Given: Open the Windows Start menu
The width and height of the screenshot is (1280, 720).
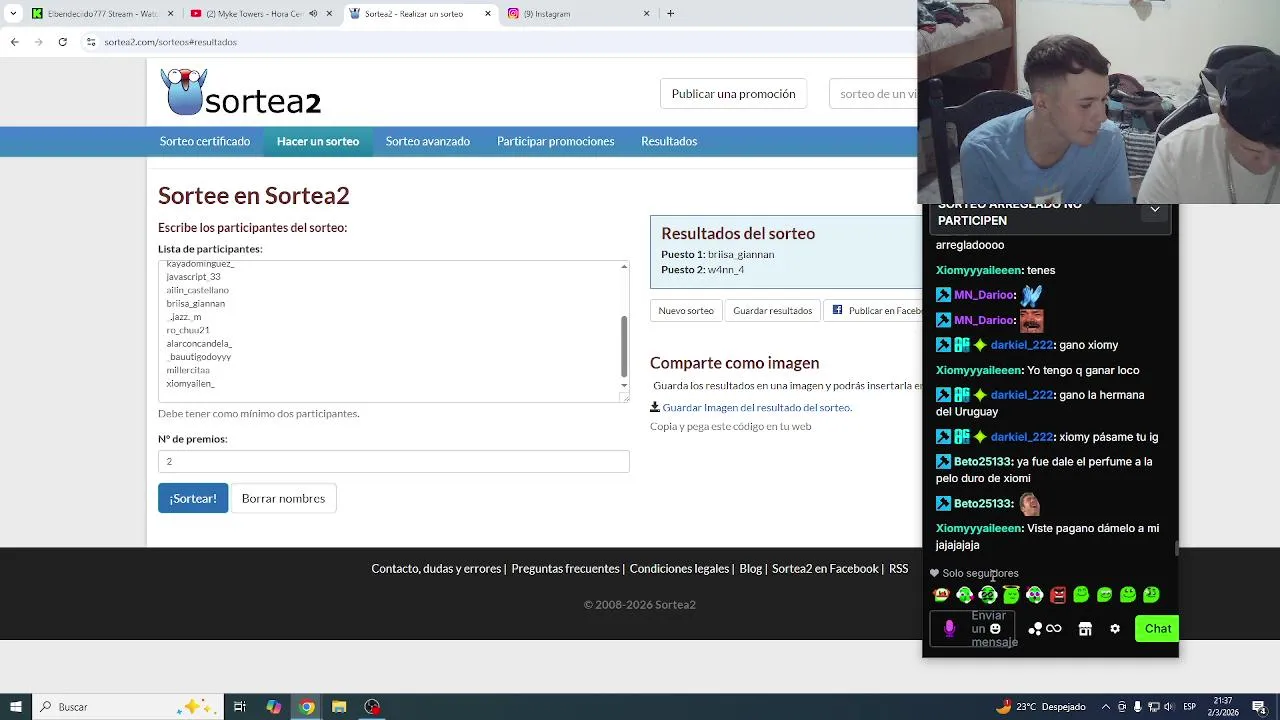Looking at the screenshot, I should pyautogui.click(x=15, y=707).
